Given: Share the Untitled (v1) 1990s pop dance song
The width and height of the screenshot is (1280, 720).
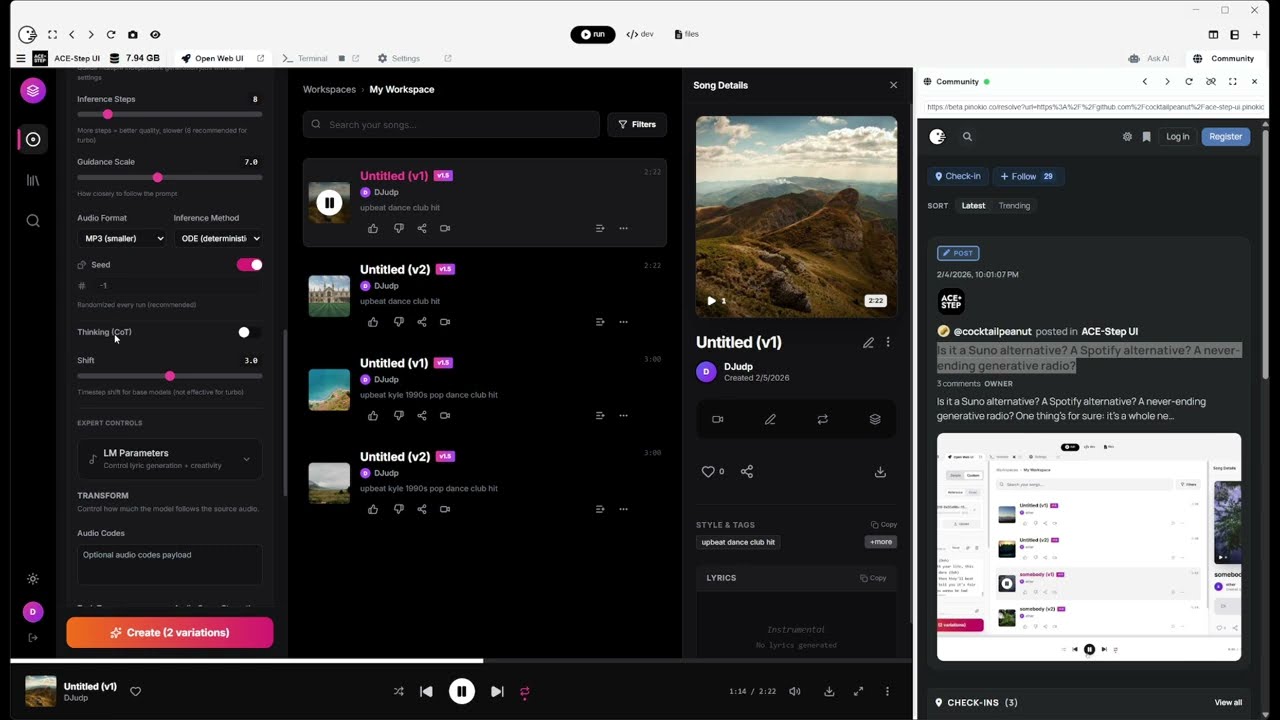Looking at the screenshot, I should (422, 415).
